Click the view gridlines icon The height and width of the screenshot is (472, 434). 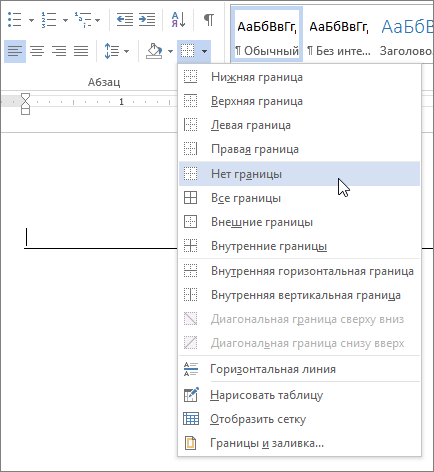pyautogui.click(x=191, y=419)
